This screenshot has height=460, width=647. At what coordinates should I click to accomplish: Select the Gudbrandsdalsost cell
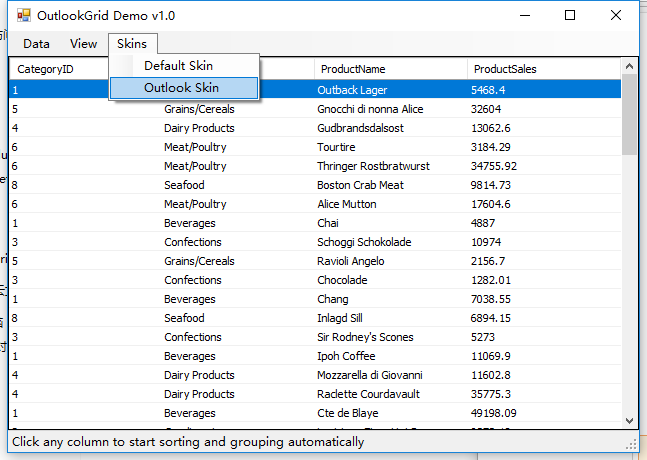pos(360,128)
